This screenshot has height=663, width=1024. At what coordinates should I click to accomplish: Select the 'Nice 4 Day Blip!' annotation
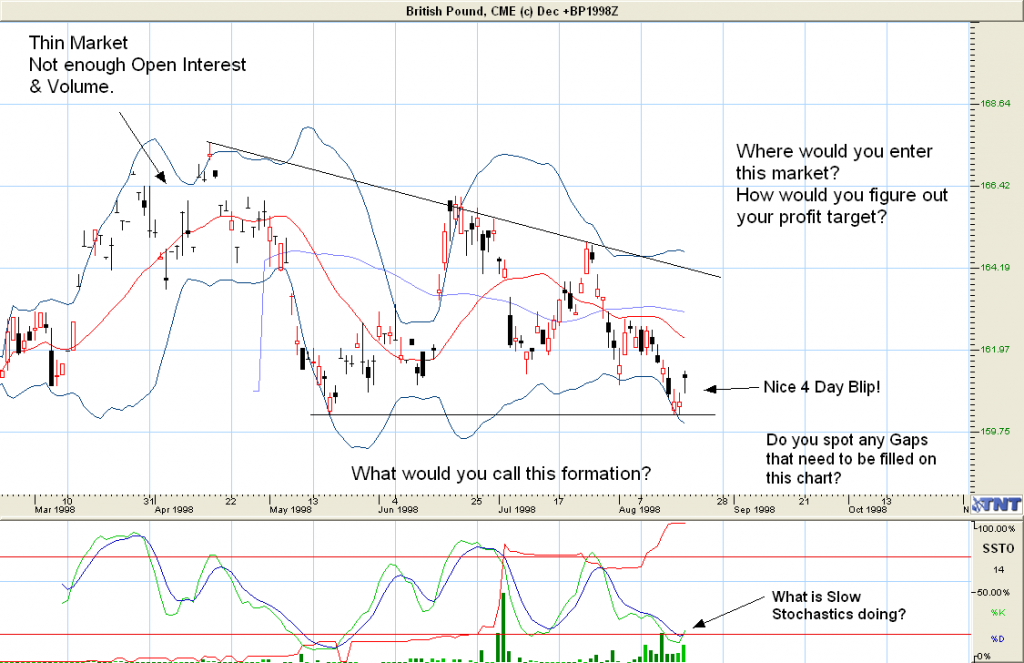tap(821, 387)
